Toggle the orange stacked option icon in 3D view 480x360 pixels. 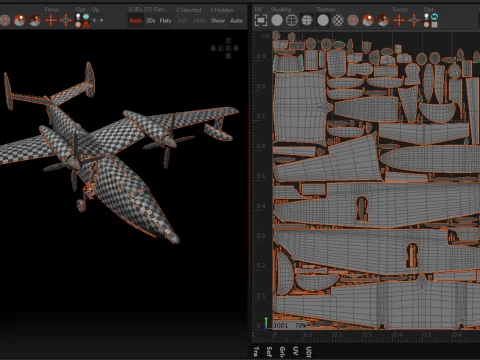[86, 24]
